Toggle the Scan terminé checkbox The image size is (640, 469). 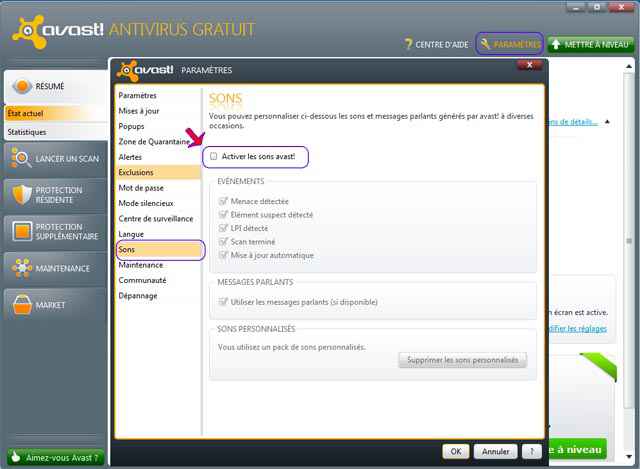click(223, 241)
